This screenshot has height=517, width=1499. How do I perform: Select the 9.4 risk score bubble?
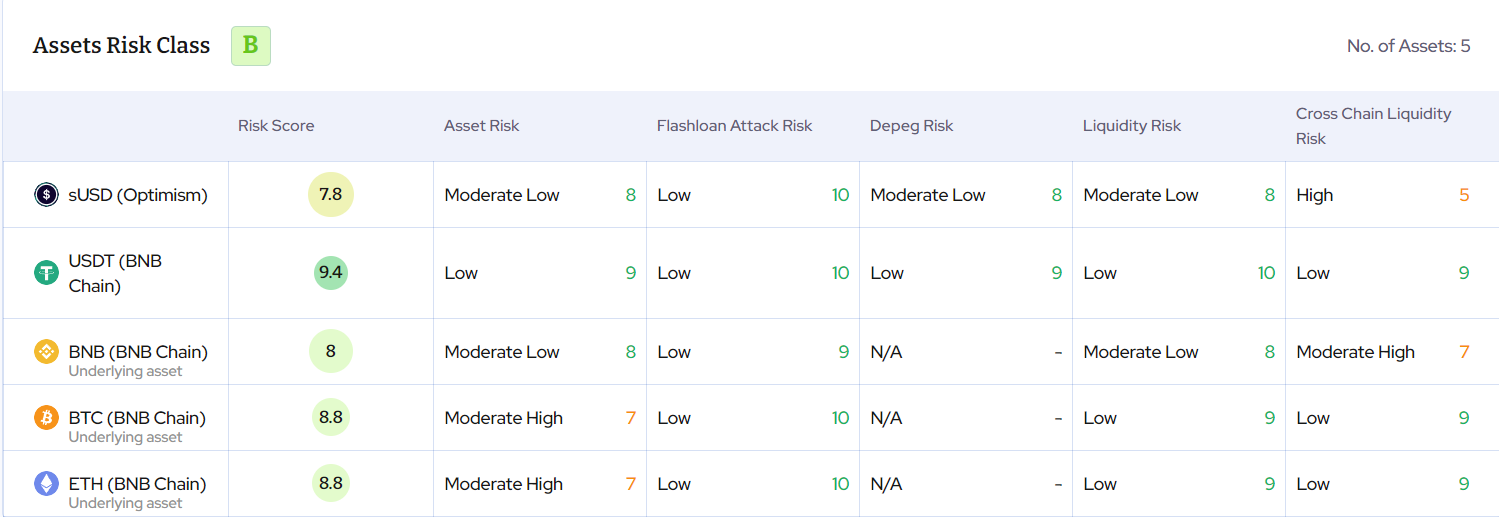coord(331,272)
